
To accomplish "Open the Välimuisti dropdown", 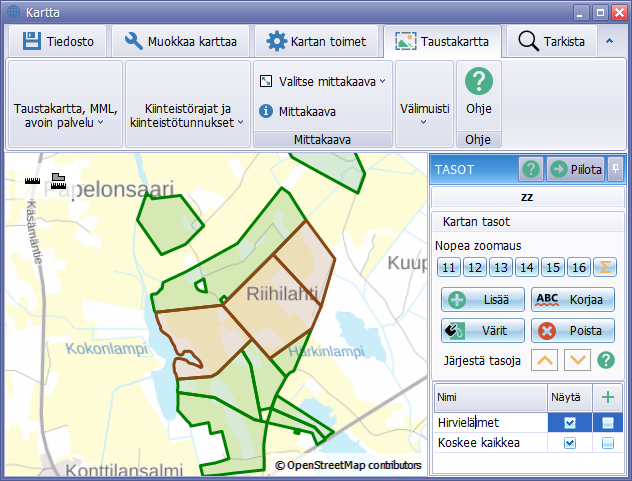I will (424, 104).
